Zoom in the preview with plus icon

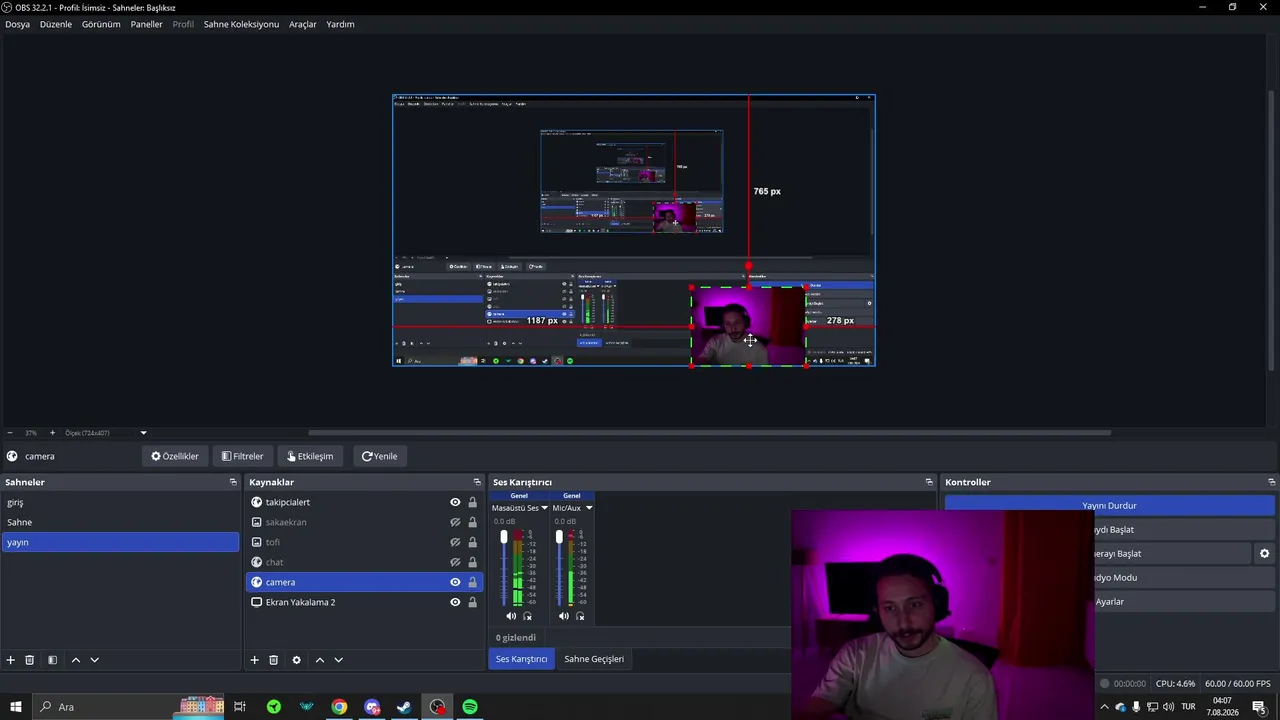(52, 433)
